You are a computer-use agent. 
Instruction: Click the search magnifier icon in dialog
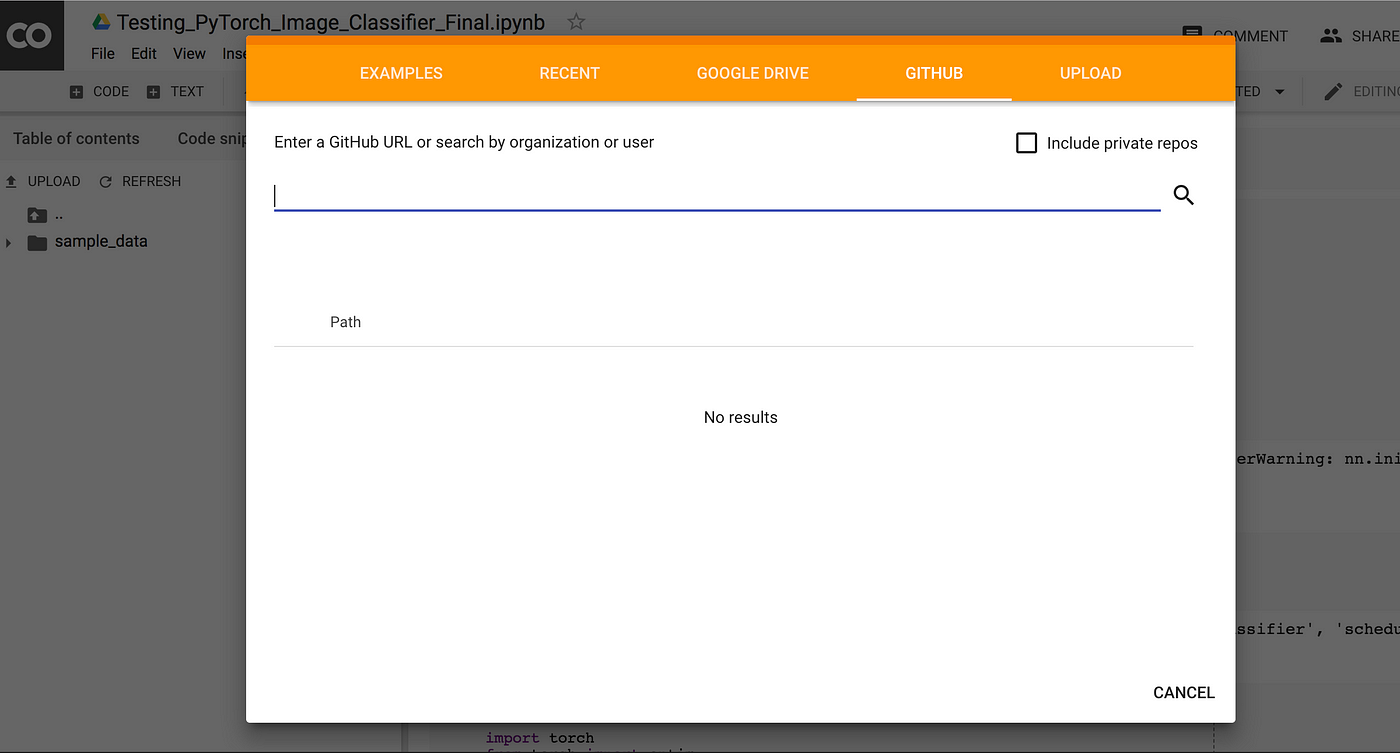coord(1184,195)
